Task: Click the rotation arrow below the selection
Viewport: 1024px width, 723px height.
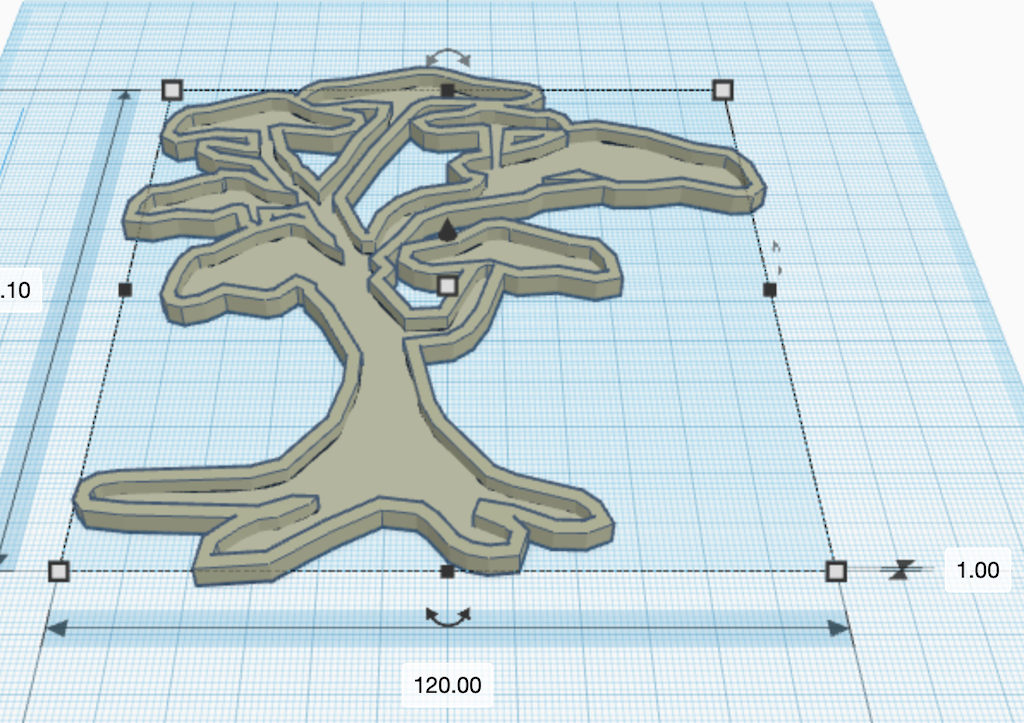Action: pyautogui.click(x=447, y=616)
